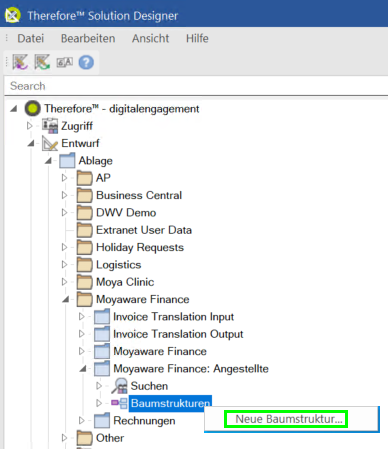388x449 pixels.
Task: Click the DWV Demo folder icon
Action: (85, 213)
